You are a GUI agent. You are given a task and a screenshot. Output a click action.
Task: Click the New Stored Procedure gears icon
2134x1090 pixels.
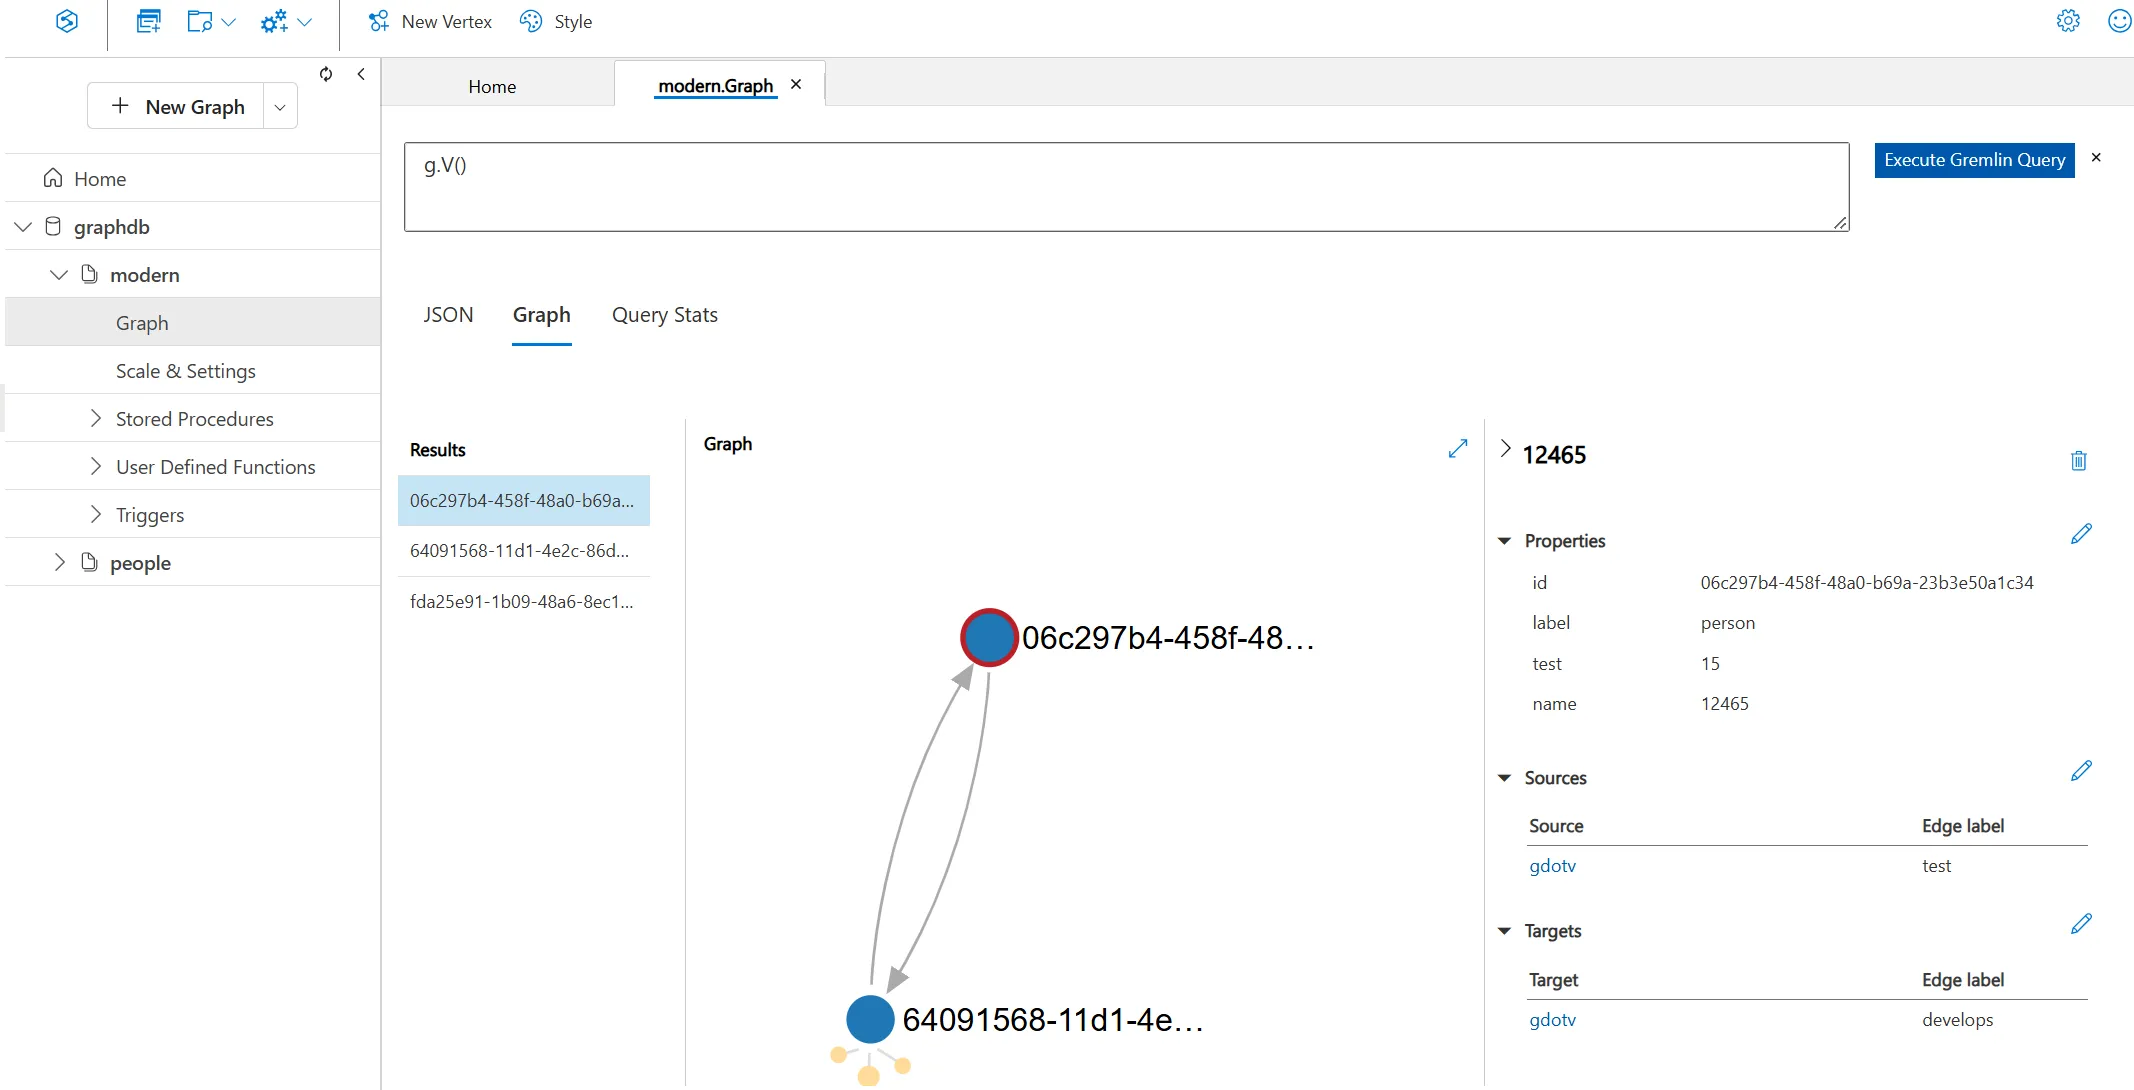click(274, 21)
